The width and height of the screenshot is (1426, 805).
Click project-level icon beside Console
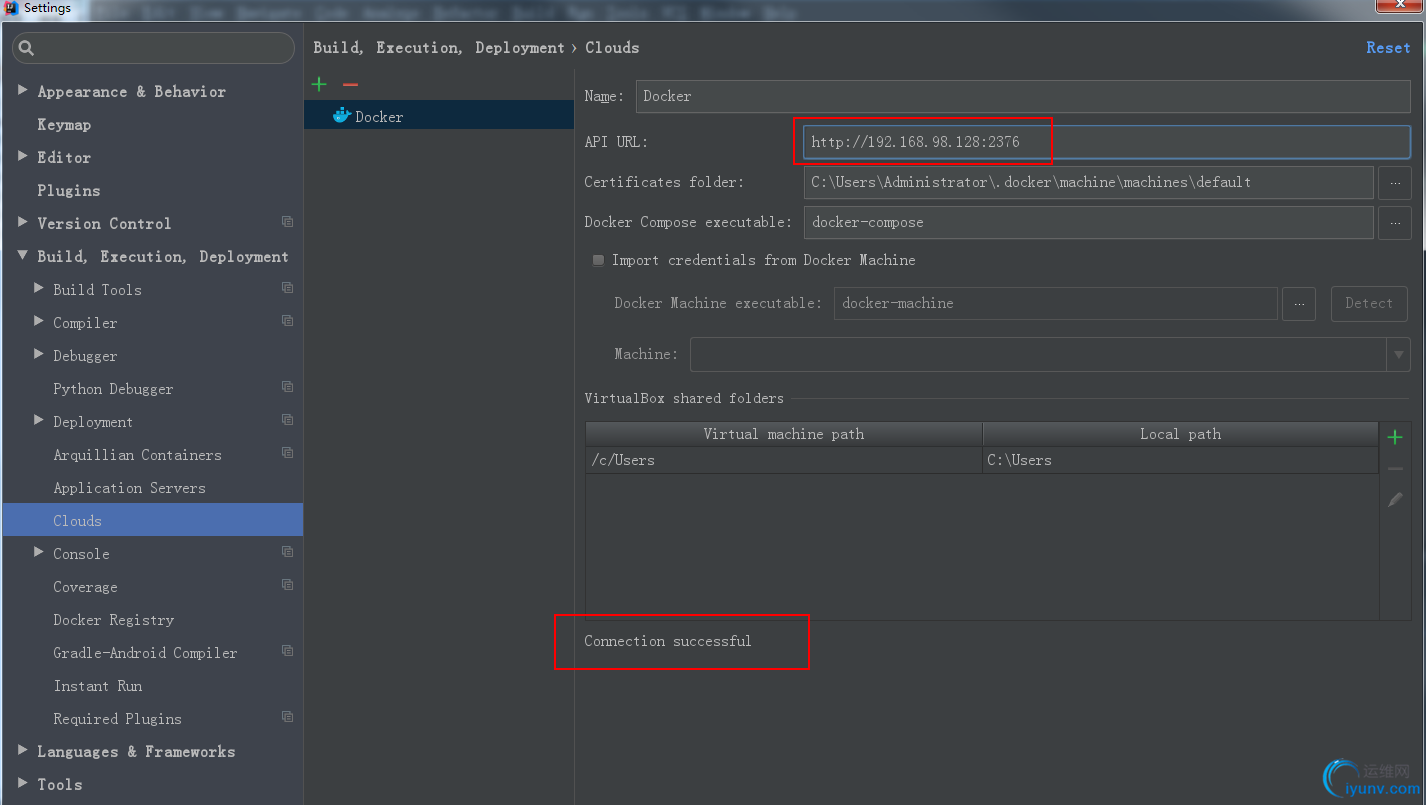(x=287, y=552)
